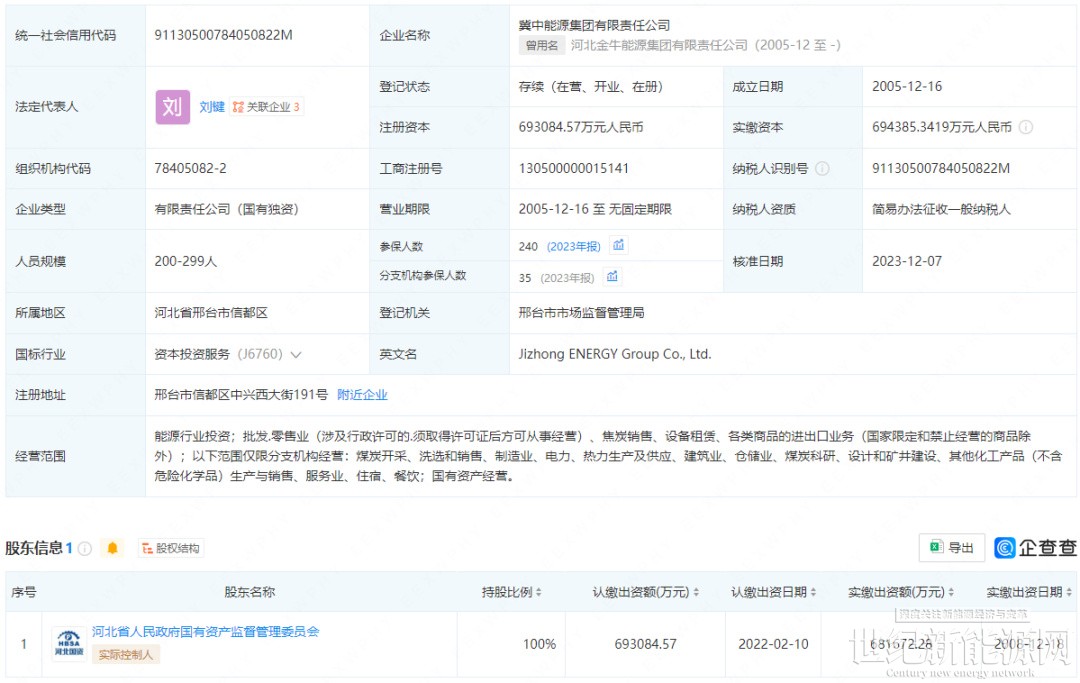Image resolution: width=1080 pixels, height=683 pixels.
Task: Sort by 认缴出资日期 column
Action: click(x=774, y=593)
